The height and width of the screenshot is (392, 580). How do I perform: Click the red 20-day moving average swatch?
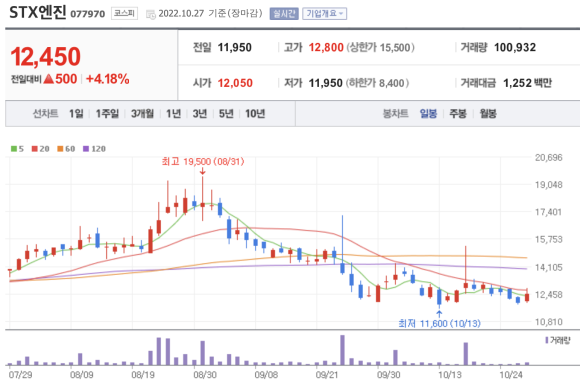pos(35,149)
